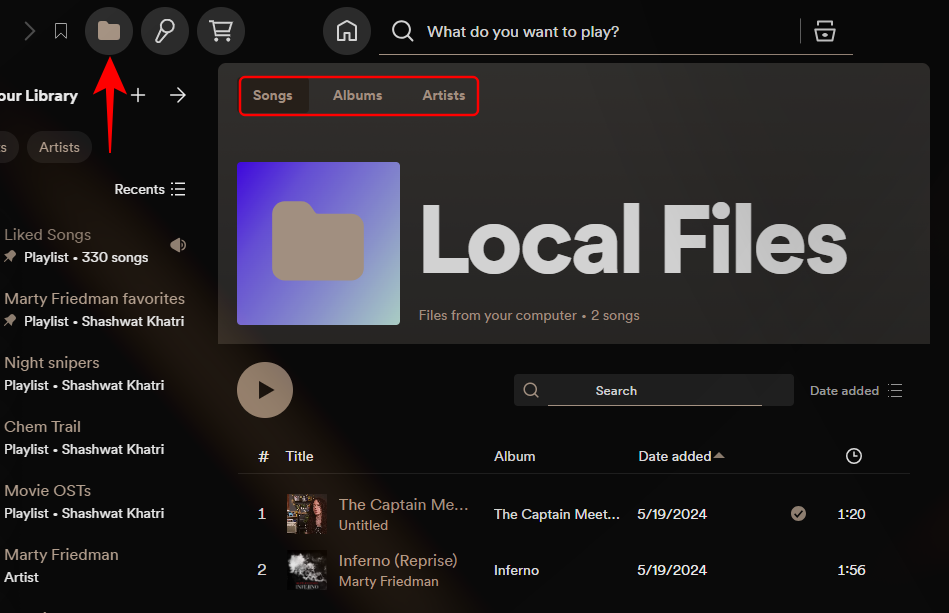Click the microphone lyrics icon
This screenshot has height=613, width=949.
pos(165,31)
